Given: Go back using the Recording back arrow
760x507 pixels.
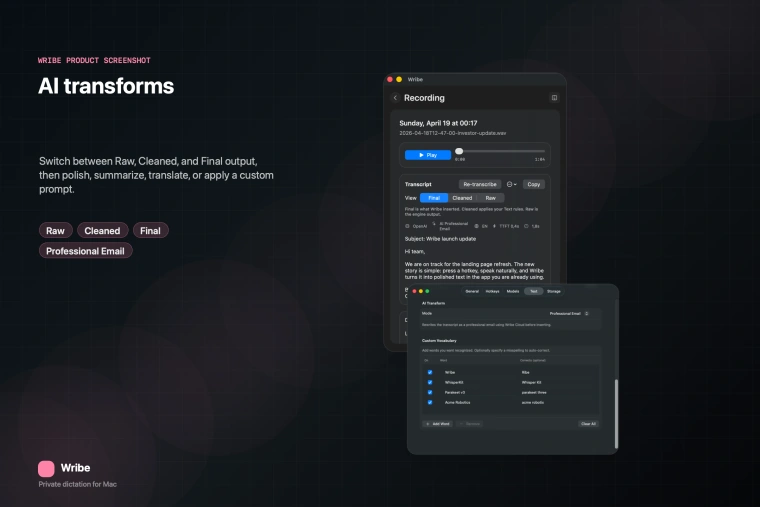Looking at the screenshot, I should 395,98.
